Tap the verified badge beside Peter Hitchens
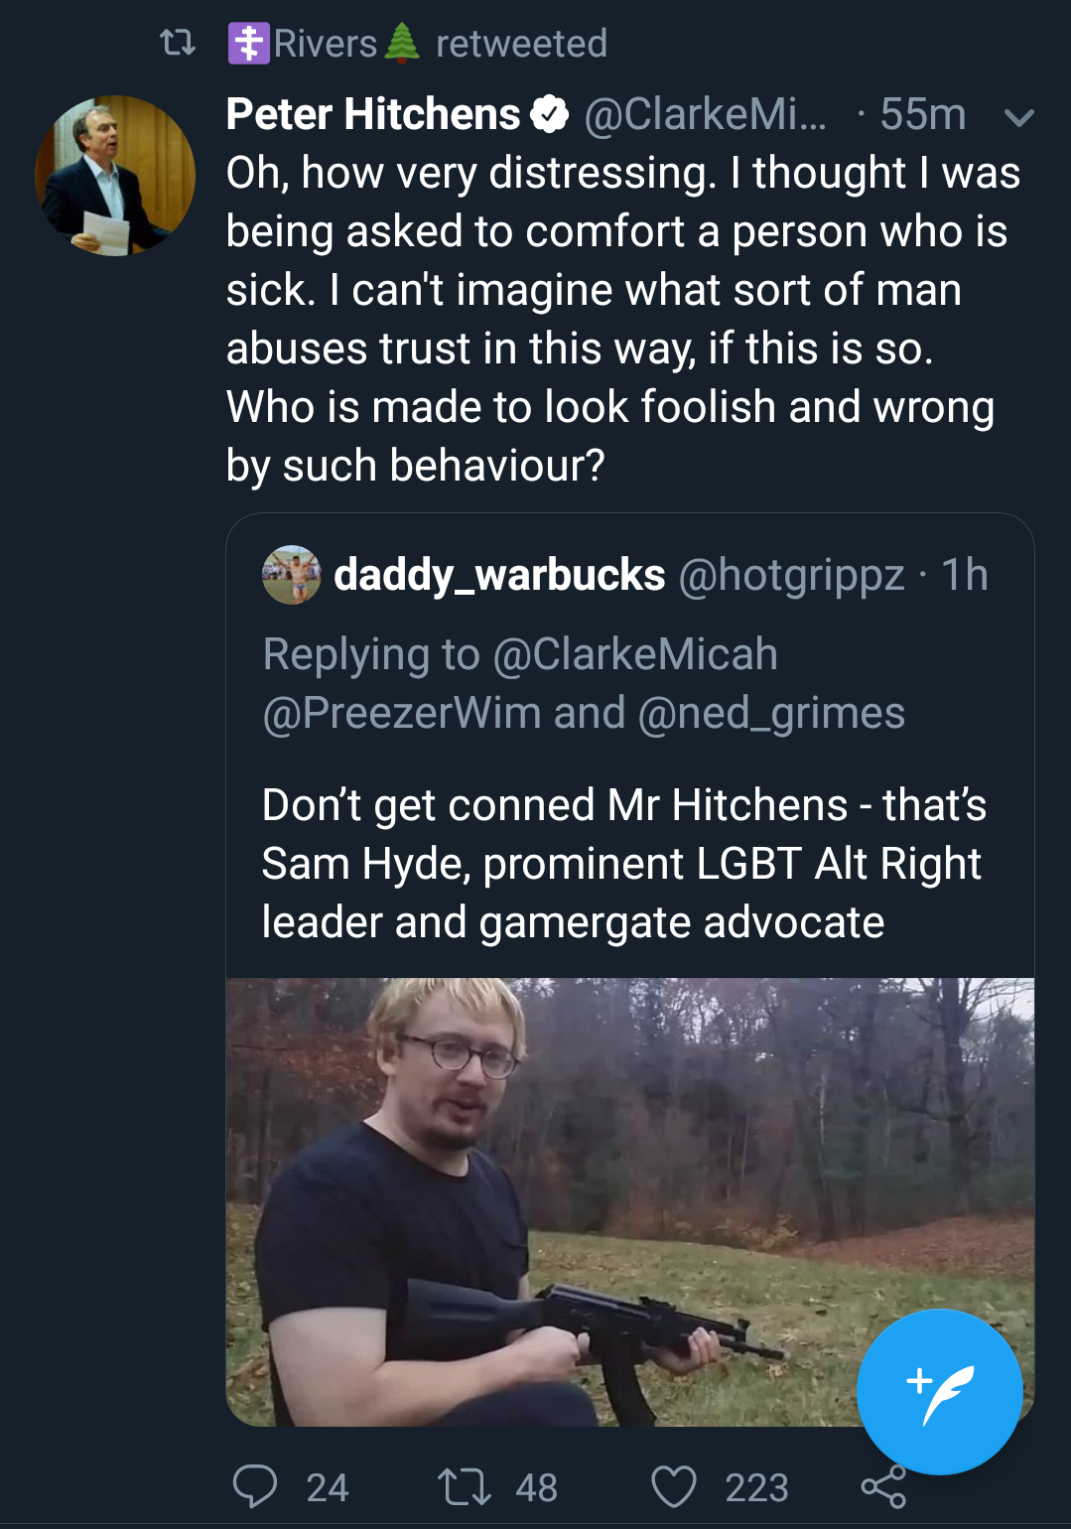The width and height of the screenshot is (1071, 1529). (x=549, y=115)
